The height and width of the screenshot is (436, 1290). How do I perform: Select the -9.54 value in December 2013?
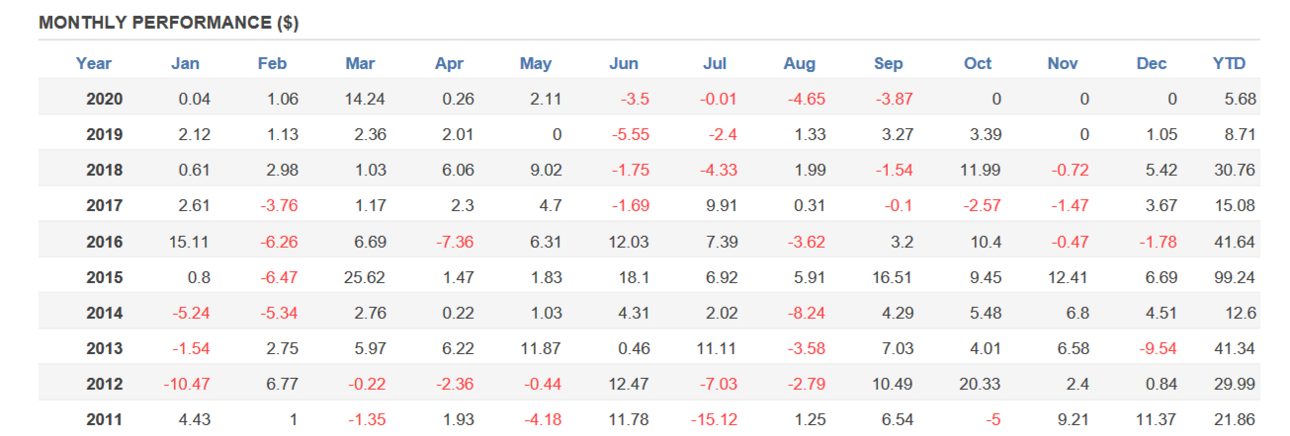click(1156, 348)
